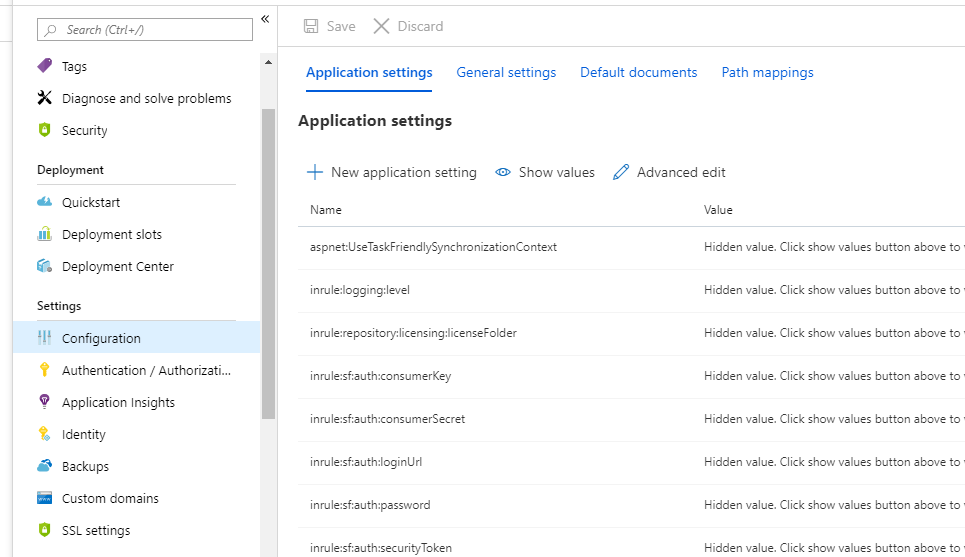This screenshot has height=557, width=965.
Task: Click the Quickstart cloud icon
Action: point(44,201)
